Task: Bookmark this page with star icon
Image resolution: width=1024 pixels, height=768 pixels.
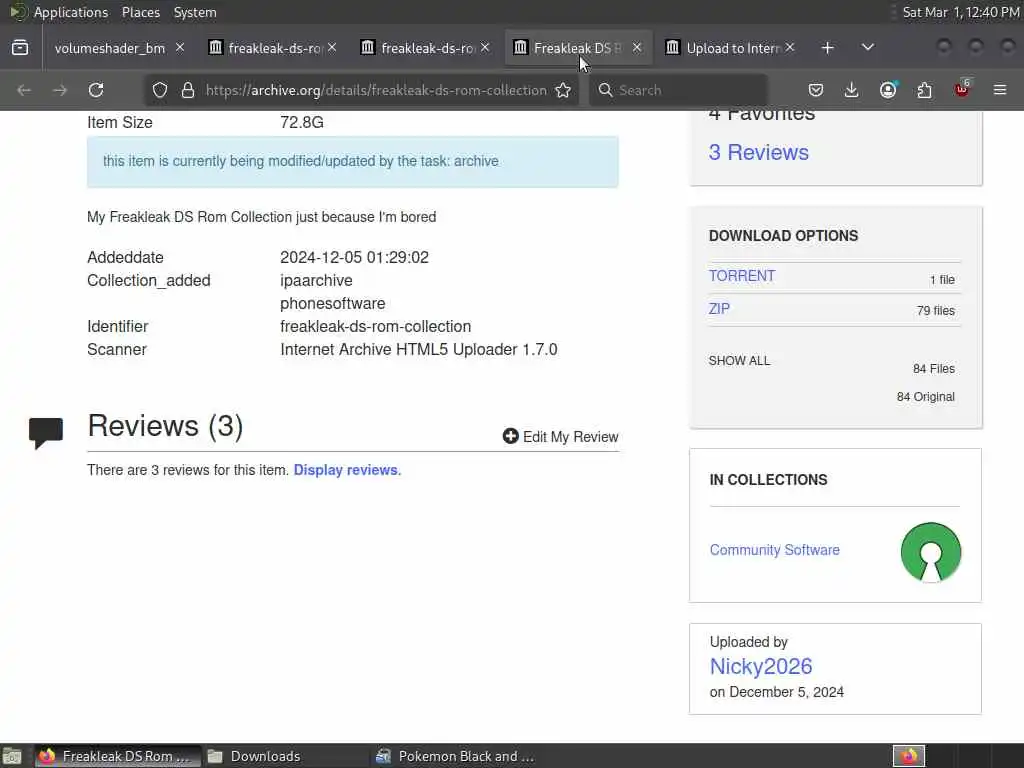Action: pyautogui.click(x=563, y=90)
